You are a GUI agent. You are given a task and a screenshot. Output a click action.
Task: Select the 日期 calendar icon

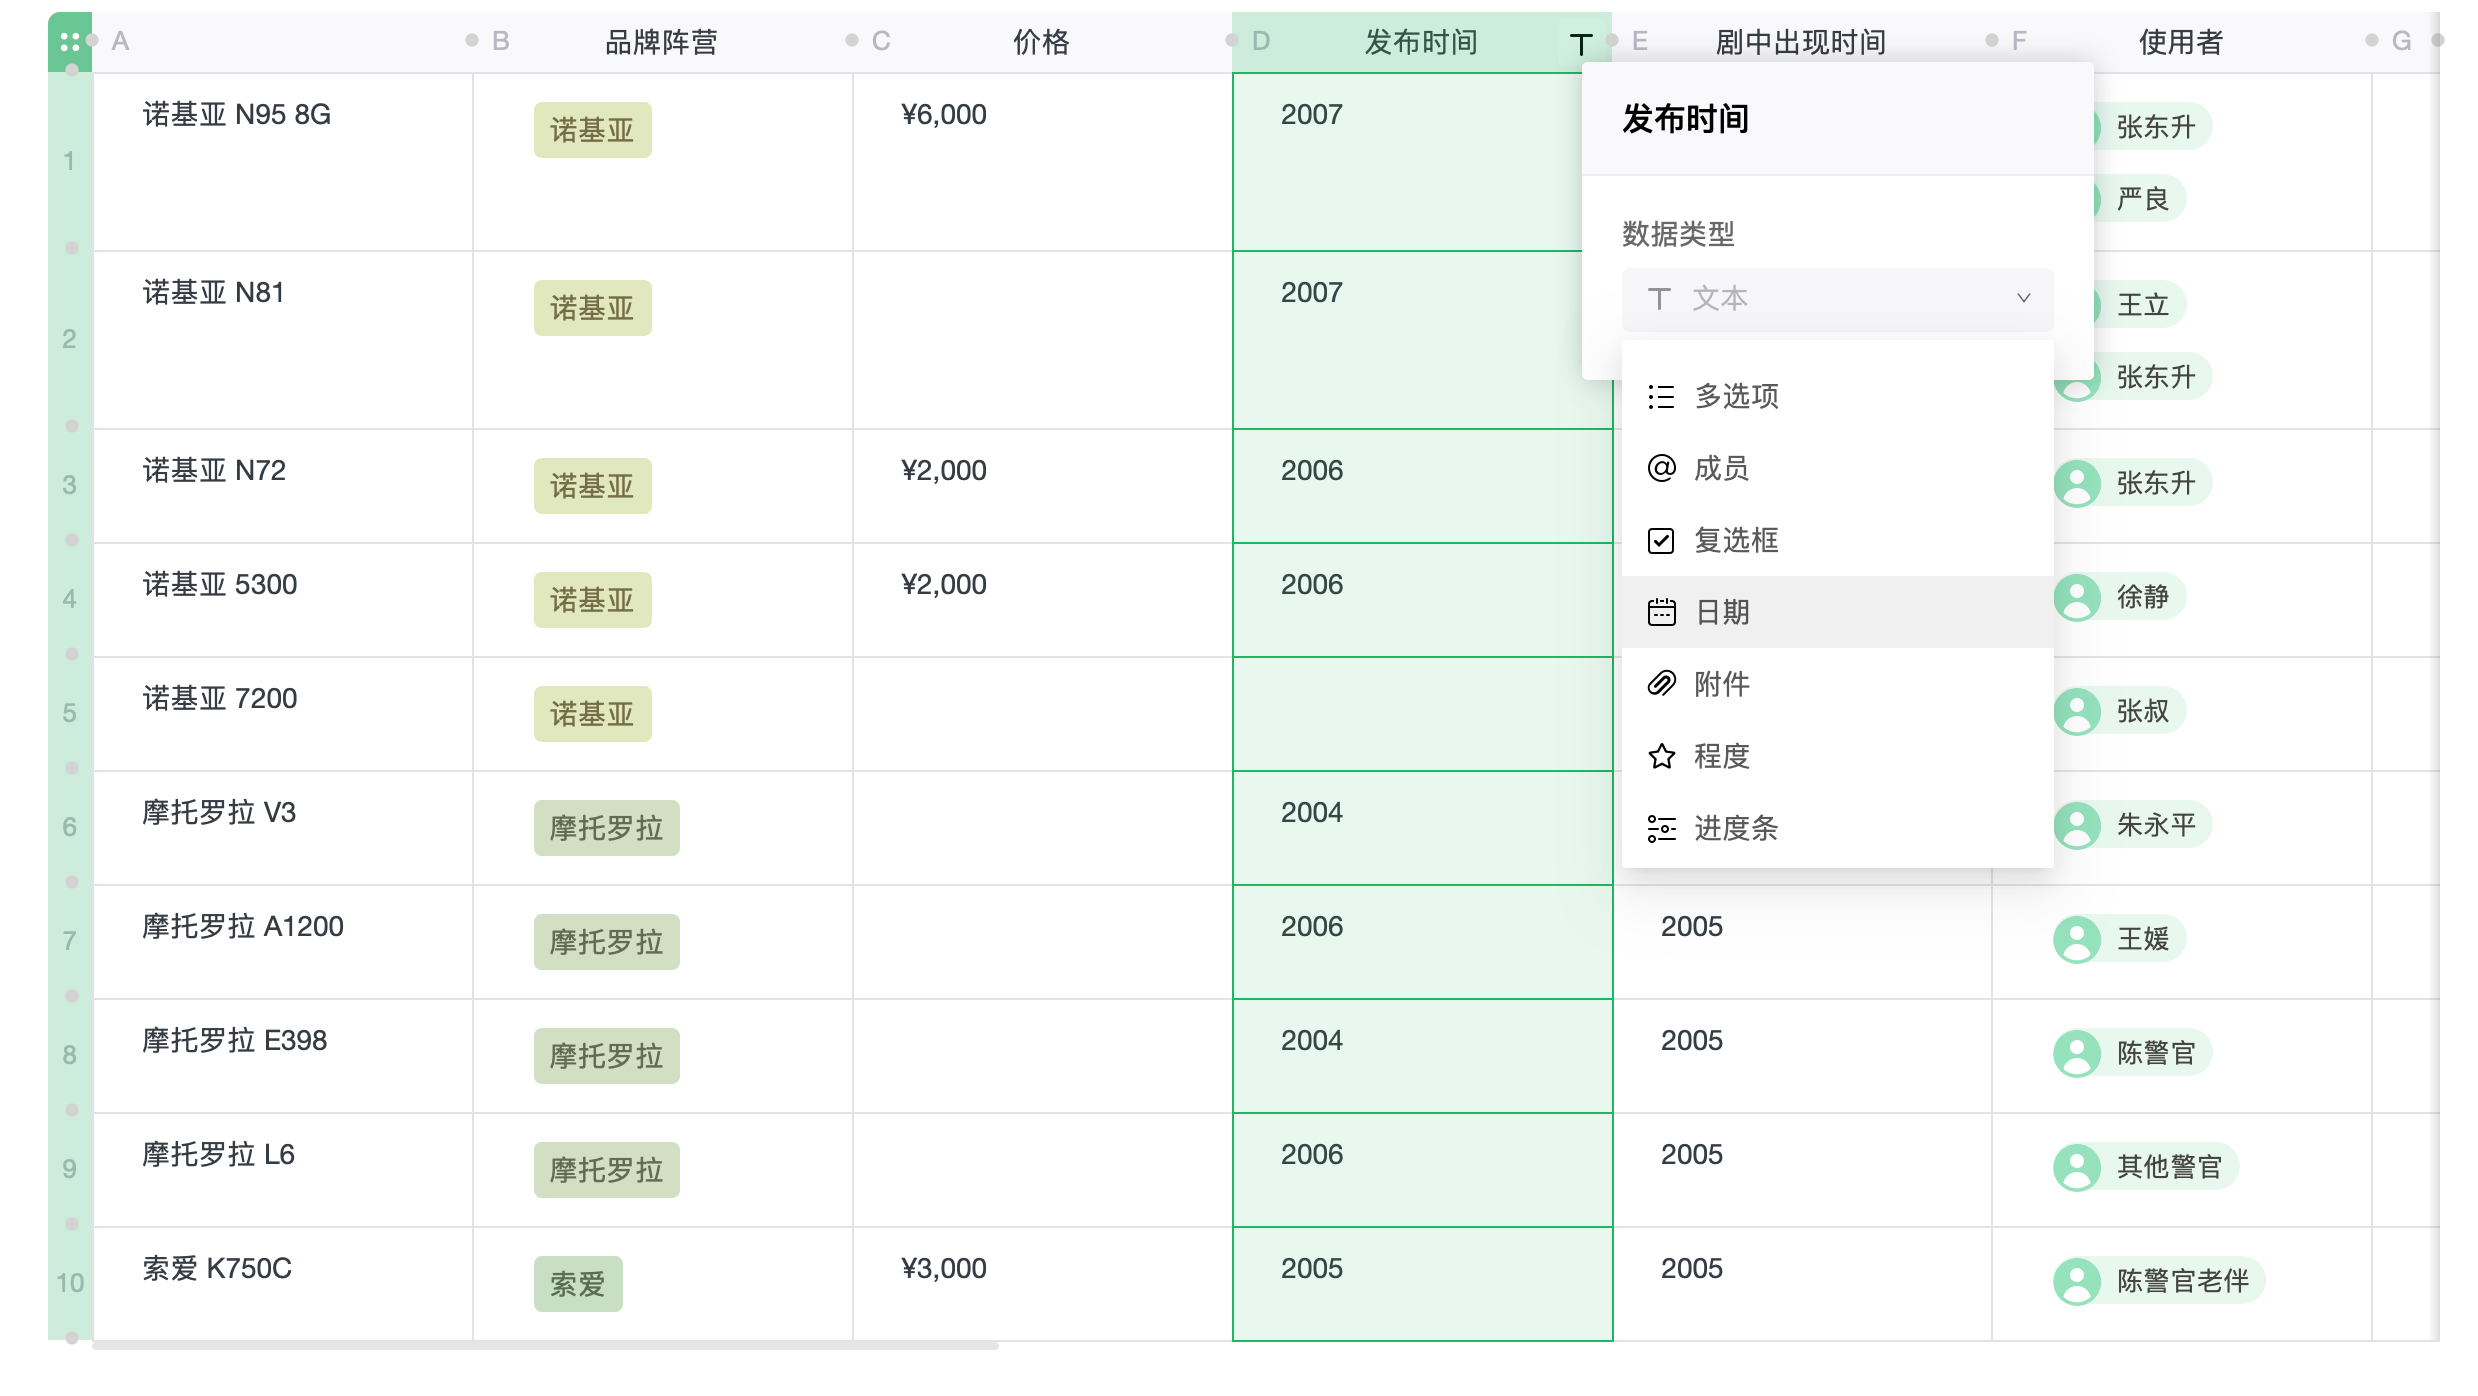pyautogui.click(x=1661, y=612)
